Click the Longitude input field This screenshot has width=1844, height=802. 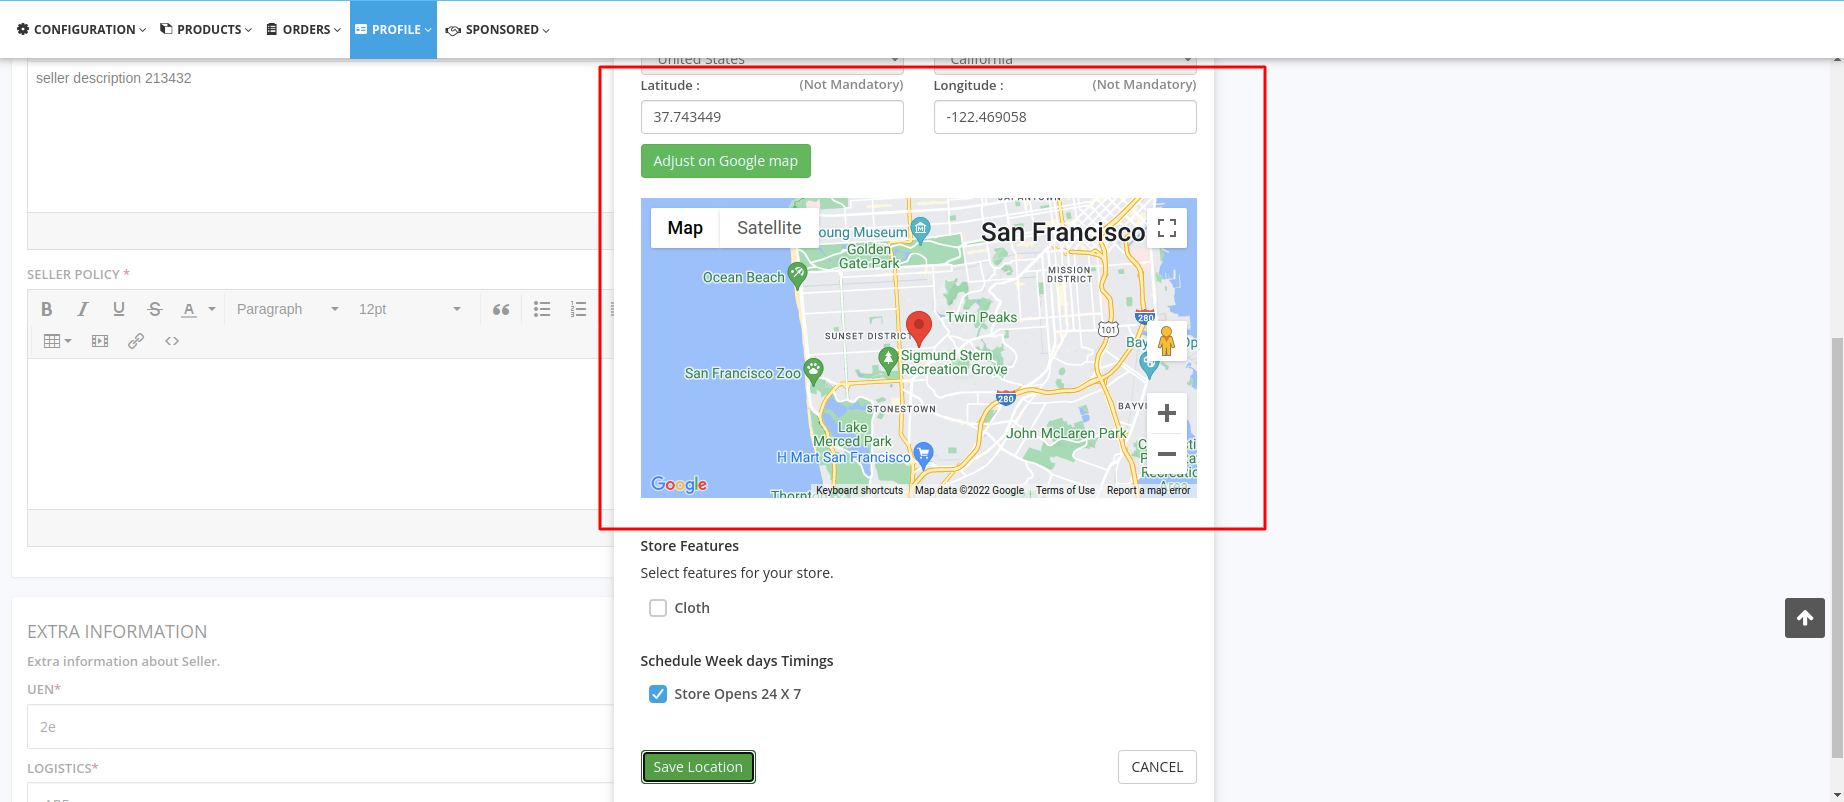(1065, 117)
